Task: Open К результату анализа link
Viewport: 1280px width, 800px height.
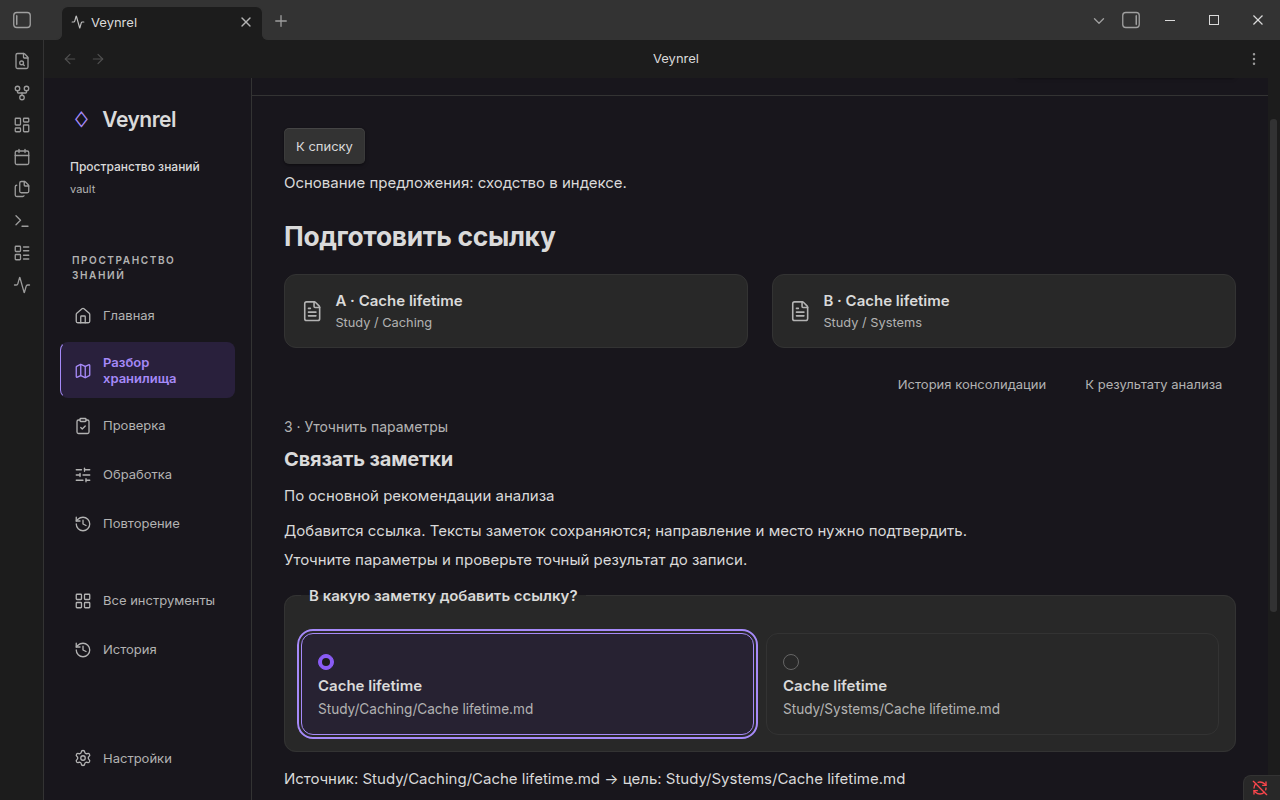Action: point(1154,385)
